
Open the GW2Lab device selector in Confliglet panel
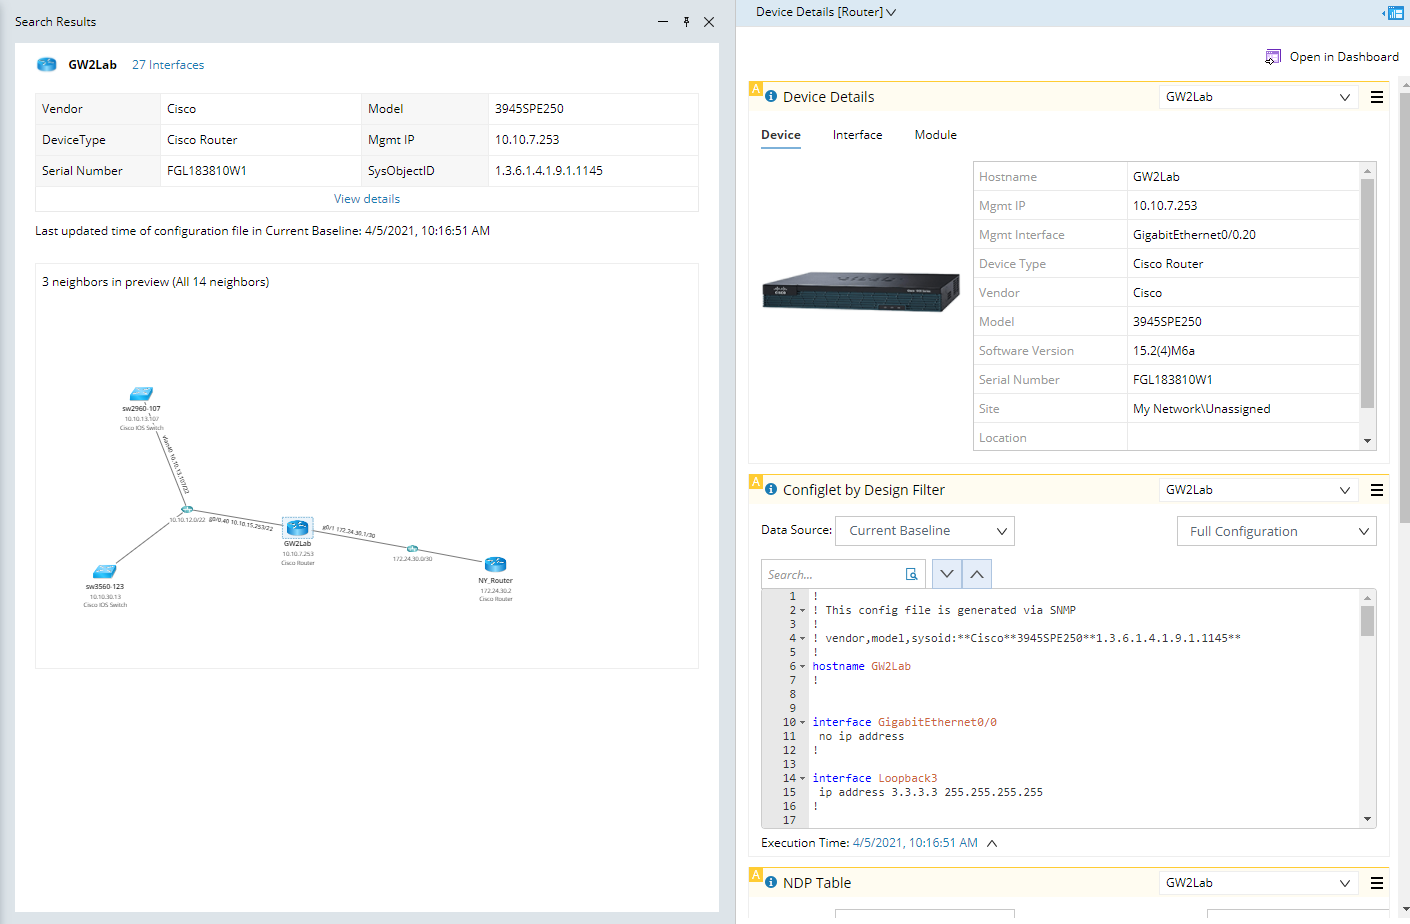pyautogui.click(x=1258, y=490)
